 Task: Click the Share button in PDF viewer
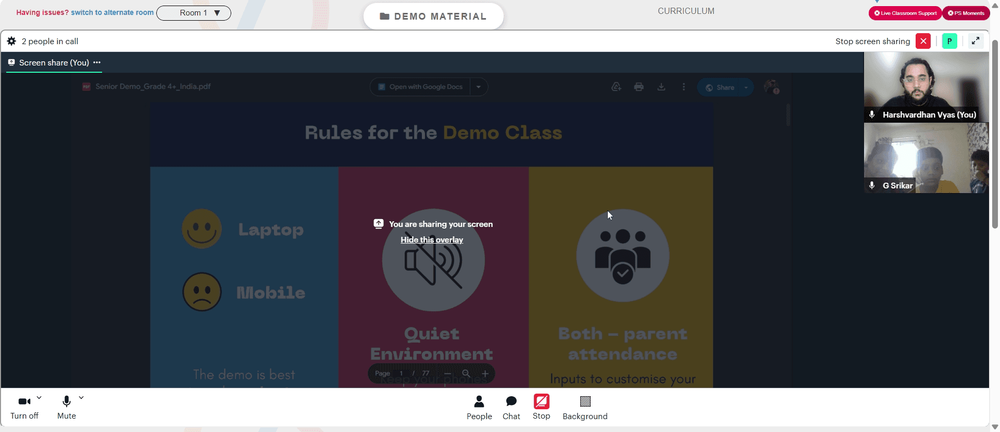point(719,87)
